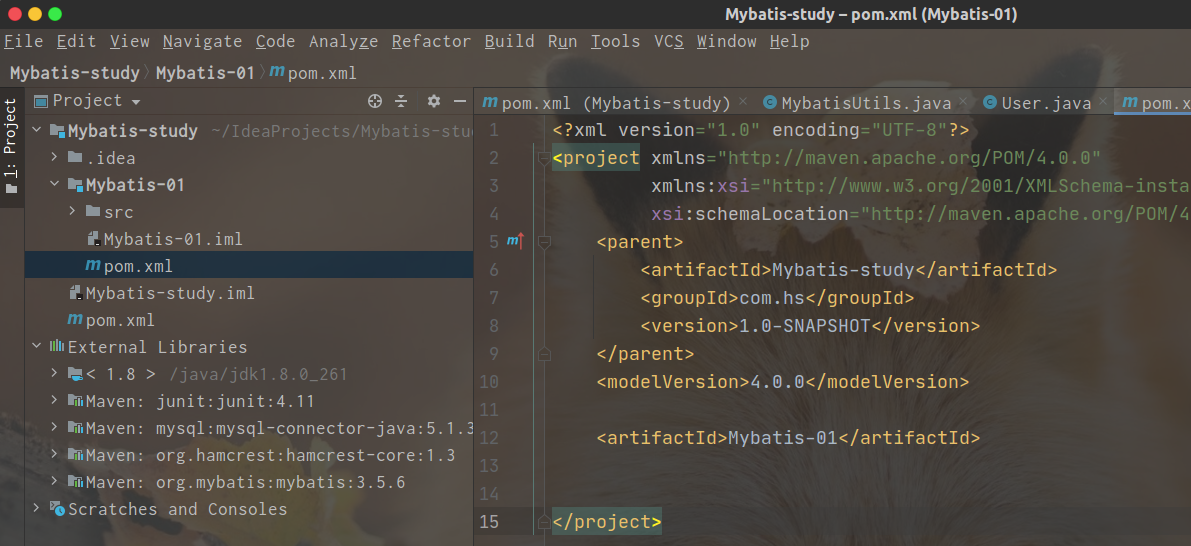Click Mybatis-01 in the breadcrumb
Viewport: 1191px width, 546px height.
[x=205, y=73]
